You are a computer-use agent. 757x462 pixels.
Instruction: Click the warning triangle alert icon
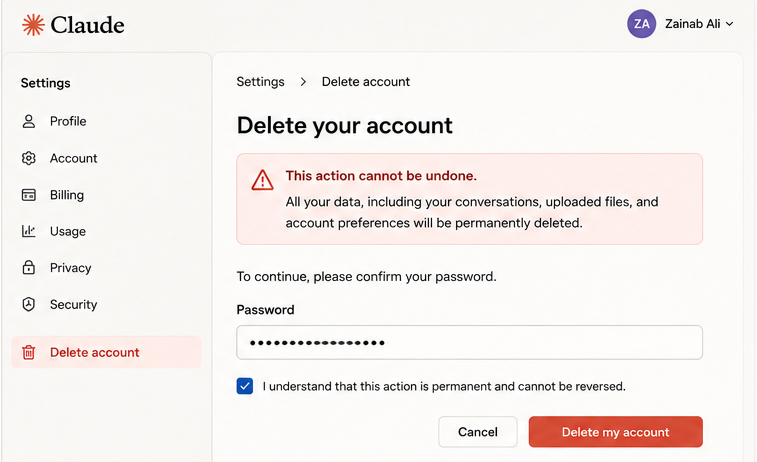pyautogui.click(x=263, y=180)
